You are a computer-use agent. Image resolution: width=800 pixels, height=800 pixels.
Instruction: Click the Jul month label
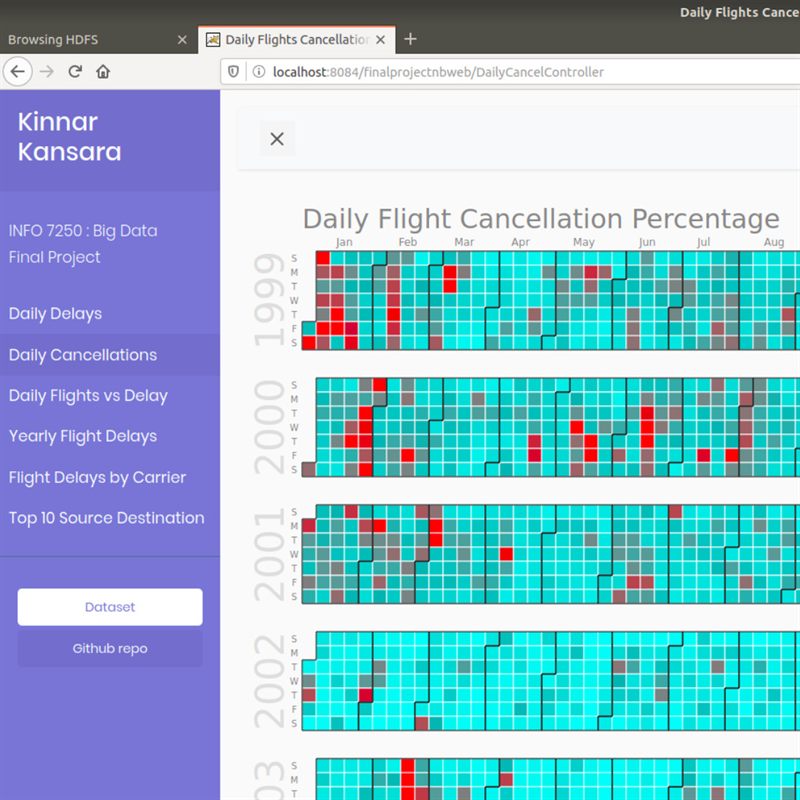pos(703,242)
